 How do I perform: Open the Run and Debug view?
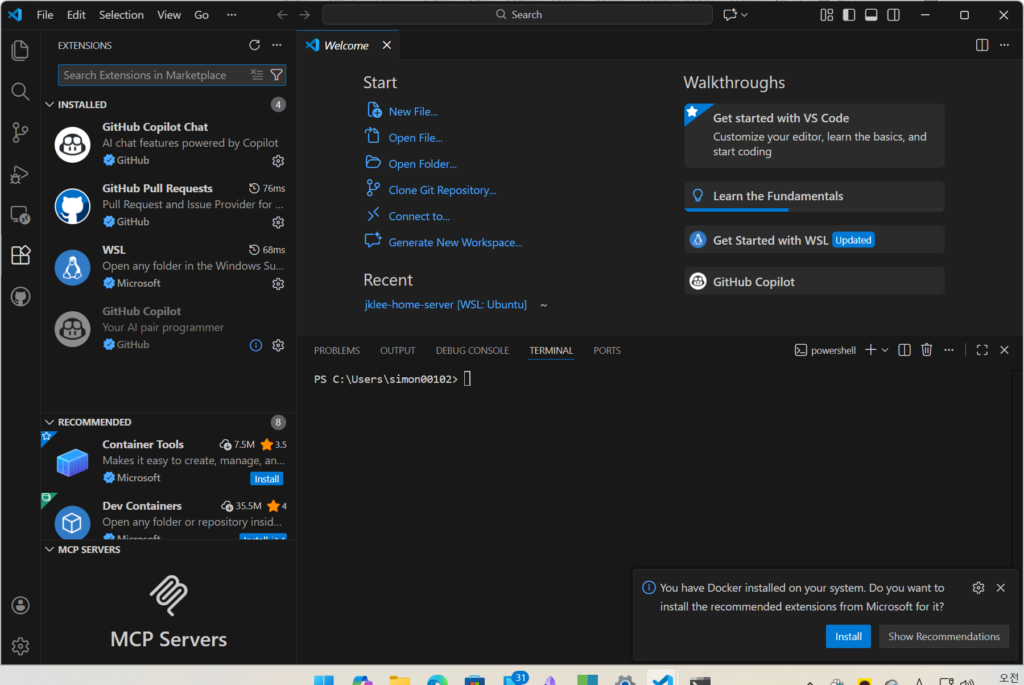pos(20,174)
